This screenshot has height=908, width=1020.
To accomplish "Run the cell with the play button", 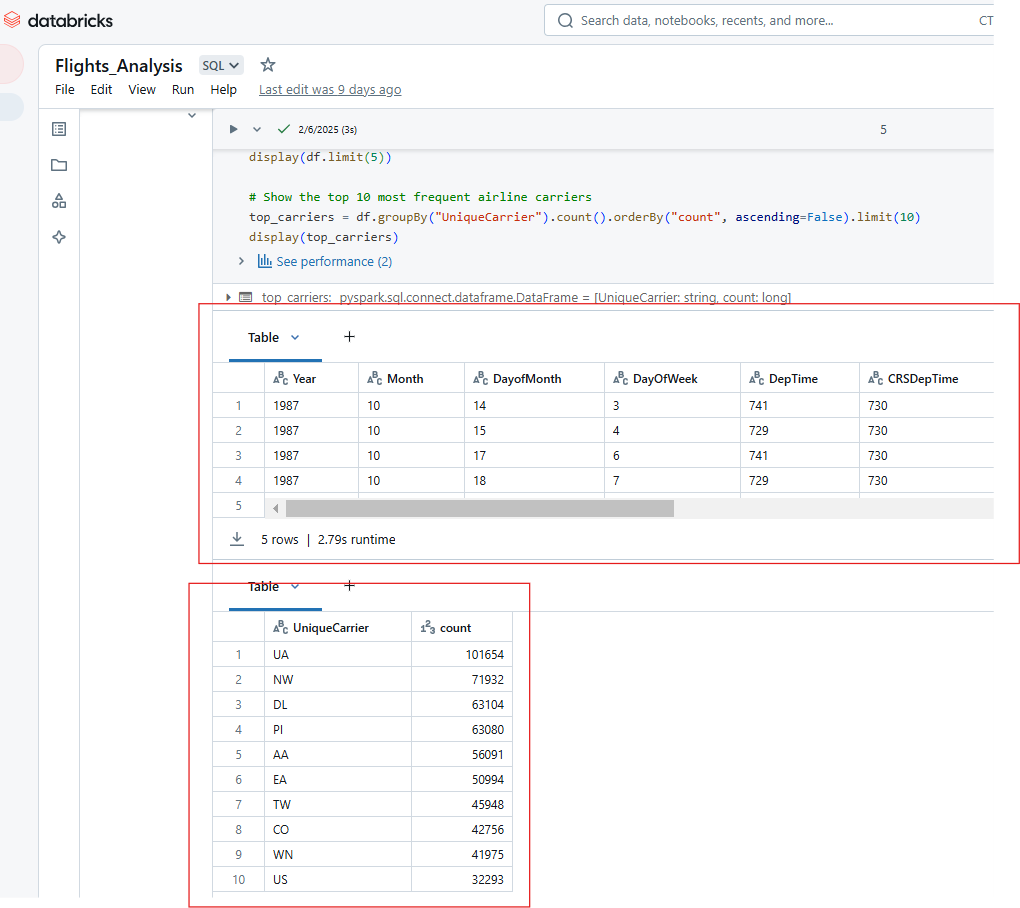I will [x=233, y=129].
